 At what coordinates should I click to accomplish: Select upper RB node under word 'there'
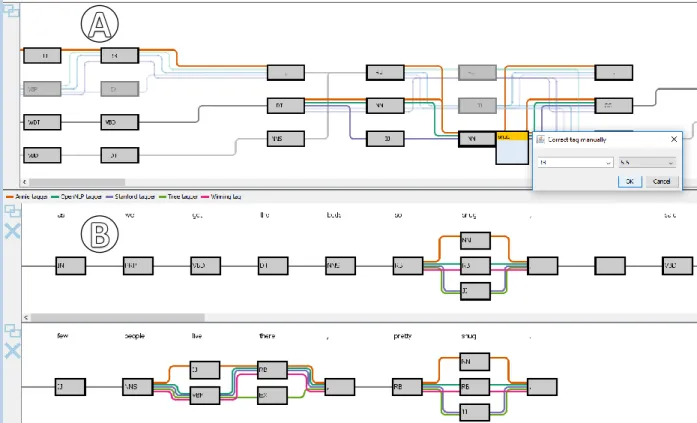272,370
